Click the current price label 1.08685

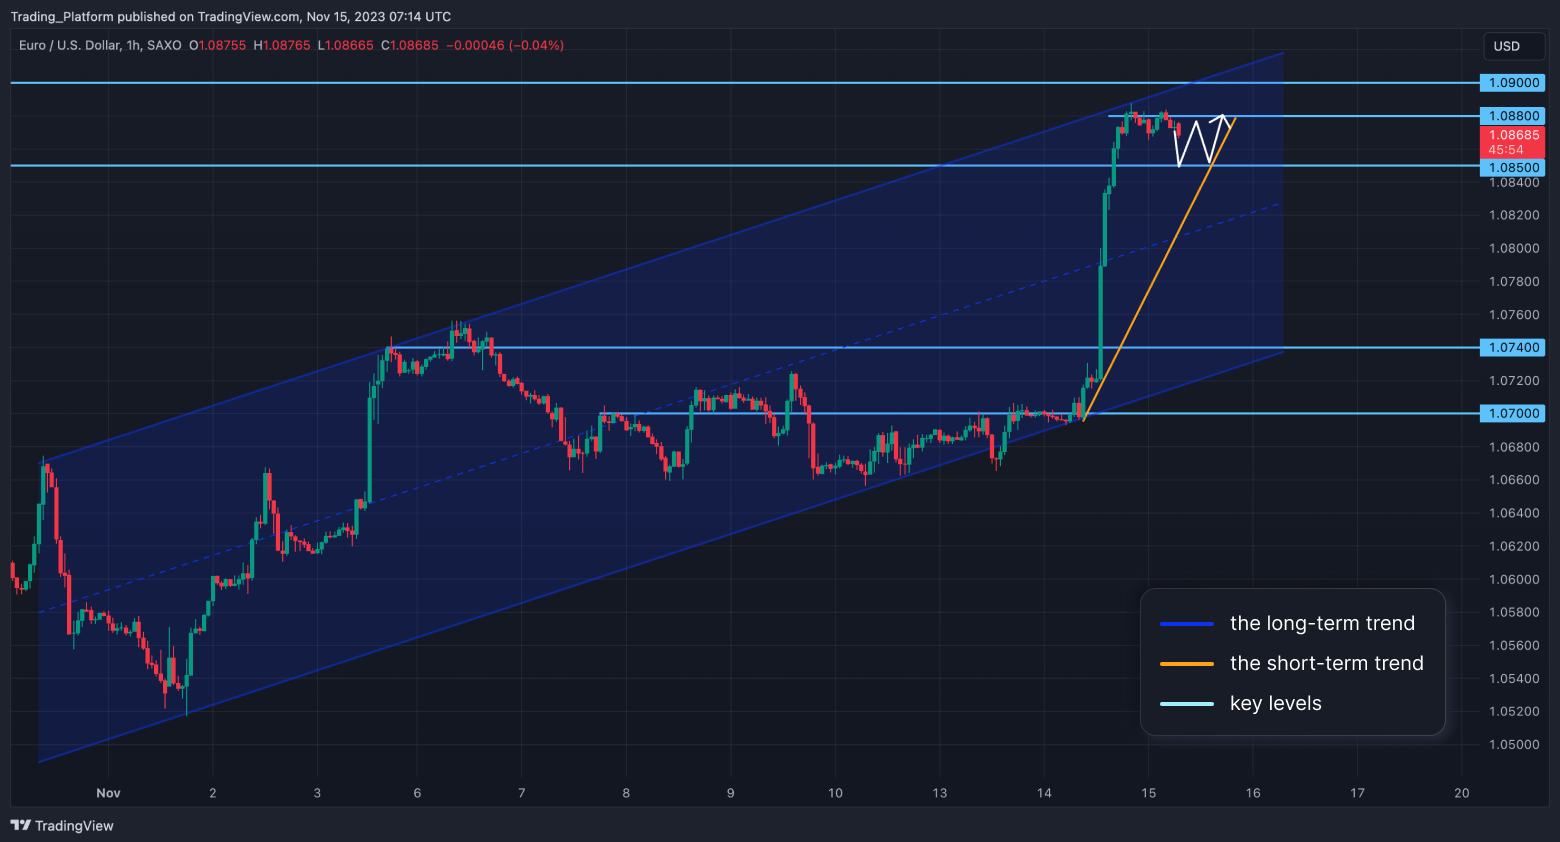(x=1513, y=134)
